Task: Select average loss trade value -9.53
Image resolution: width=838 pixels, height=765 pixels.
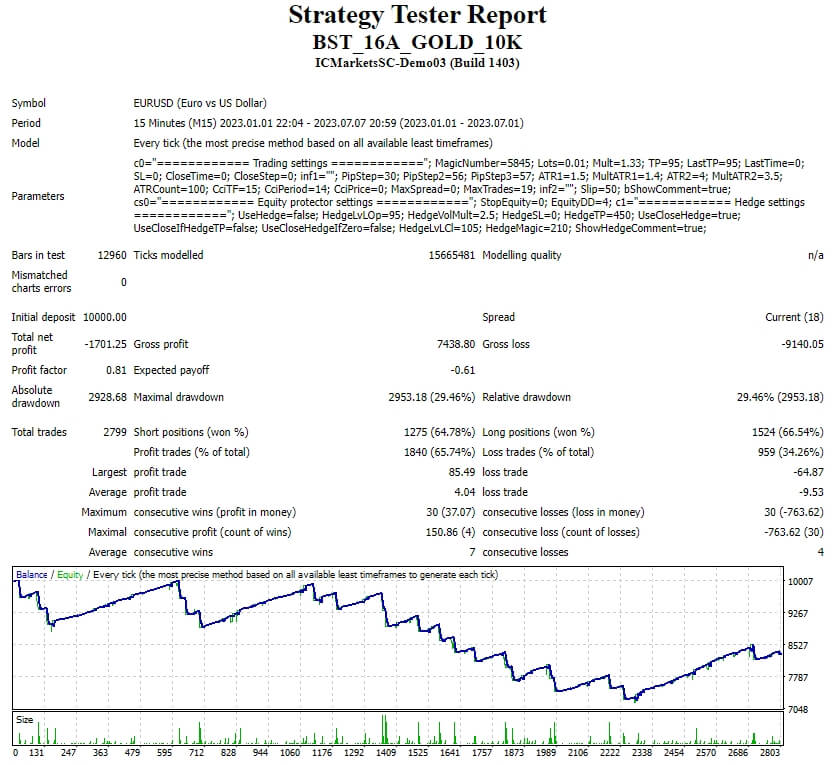Action: point(811,492)
